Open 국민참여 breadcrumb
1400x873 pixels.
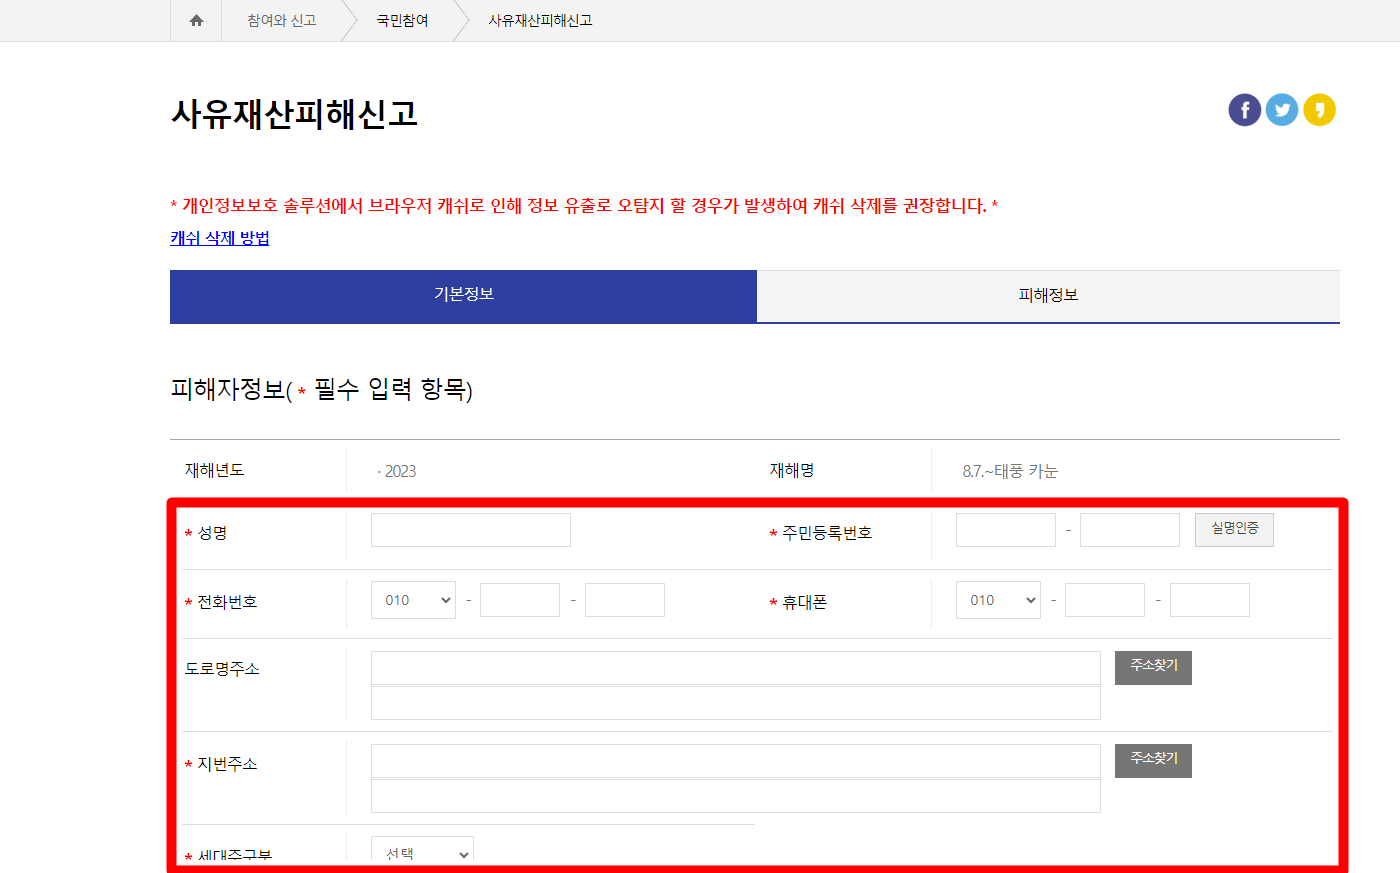[402, 20]
